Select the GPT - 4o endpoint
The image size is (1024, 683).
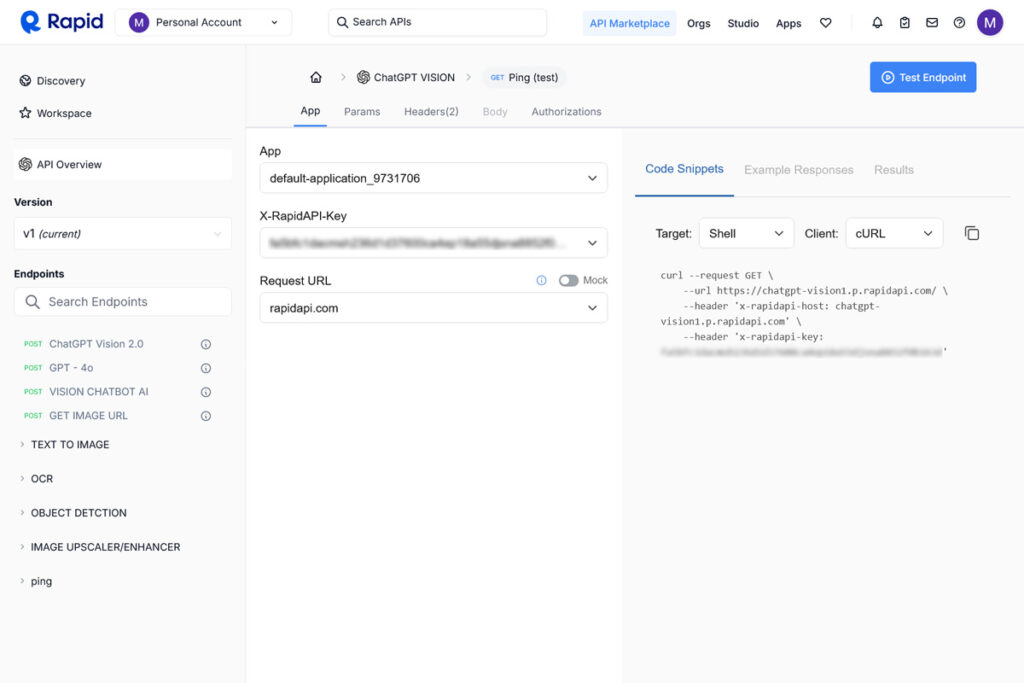pos(71,368)
